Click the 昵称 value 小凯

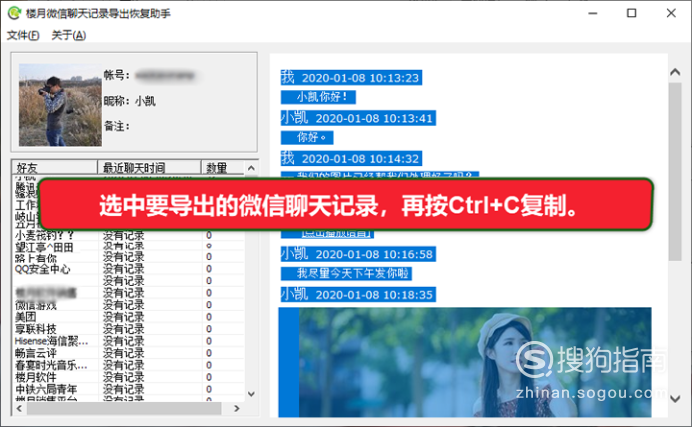point(145,101)
